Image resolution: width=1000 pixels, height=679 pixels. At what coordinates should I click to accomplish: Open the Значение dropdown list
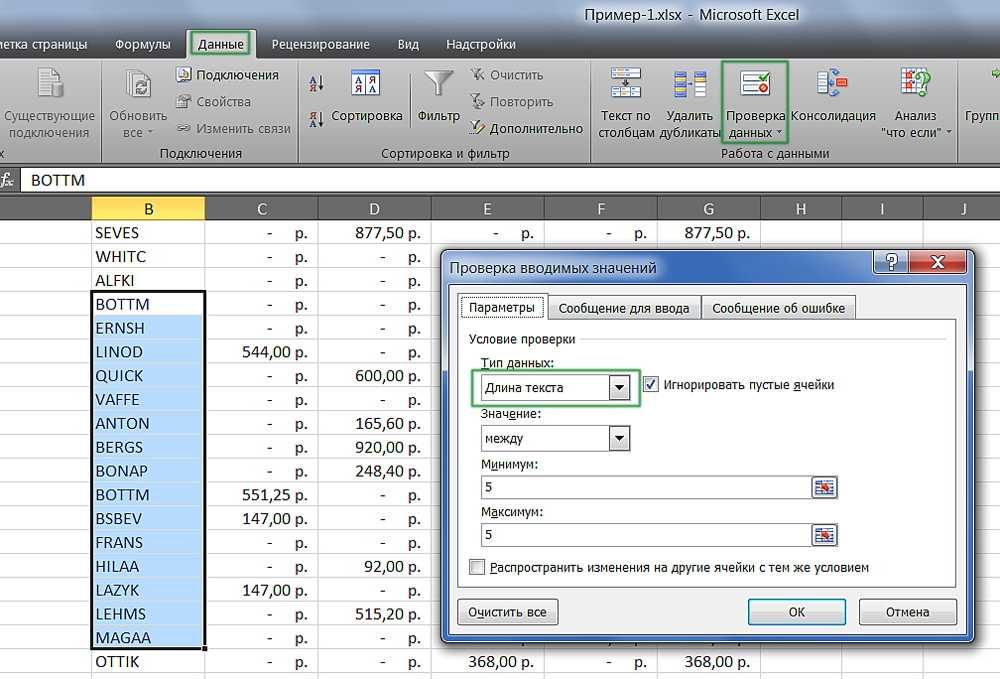pos(619,439)
